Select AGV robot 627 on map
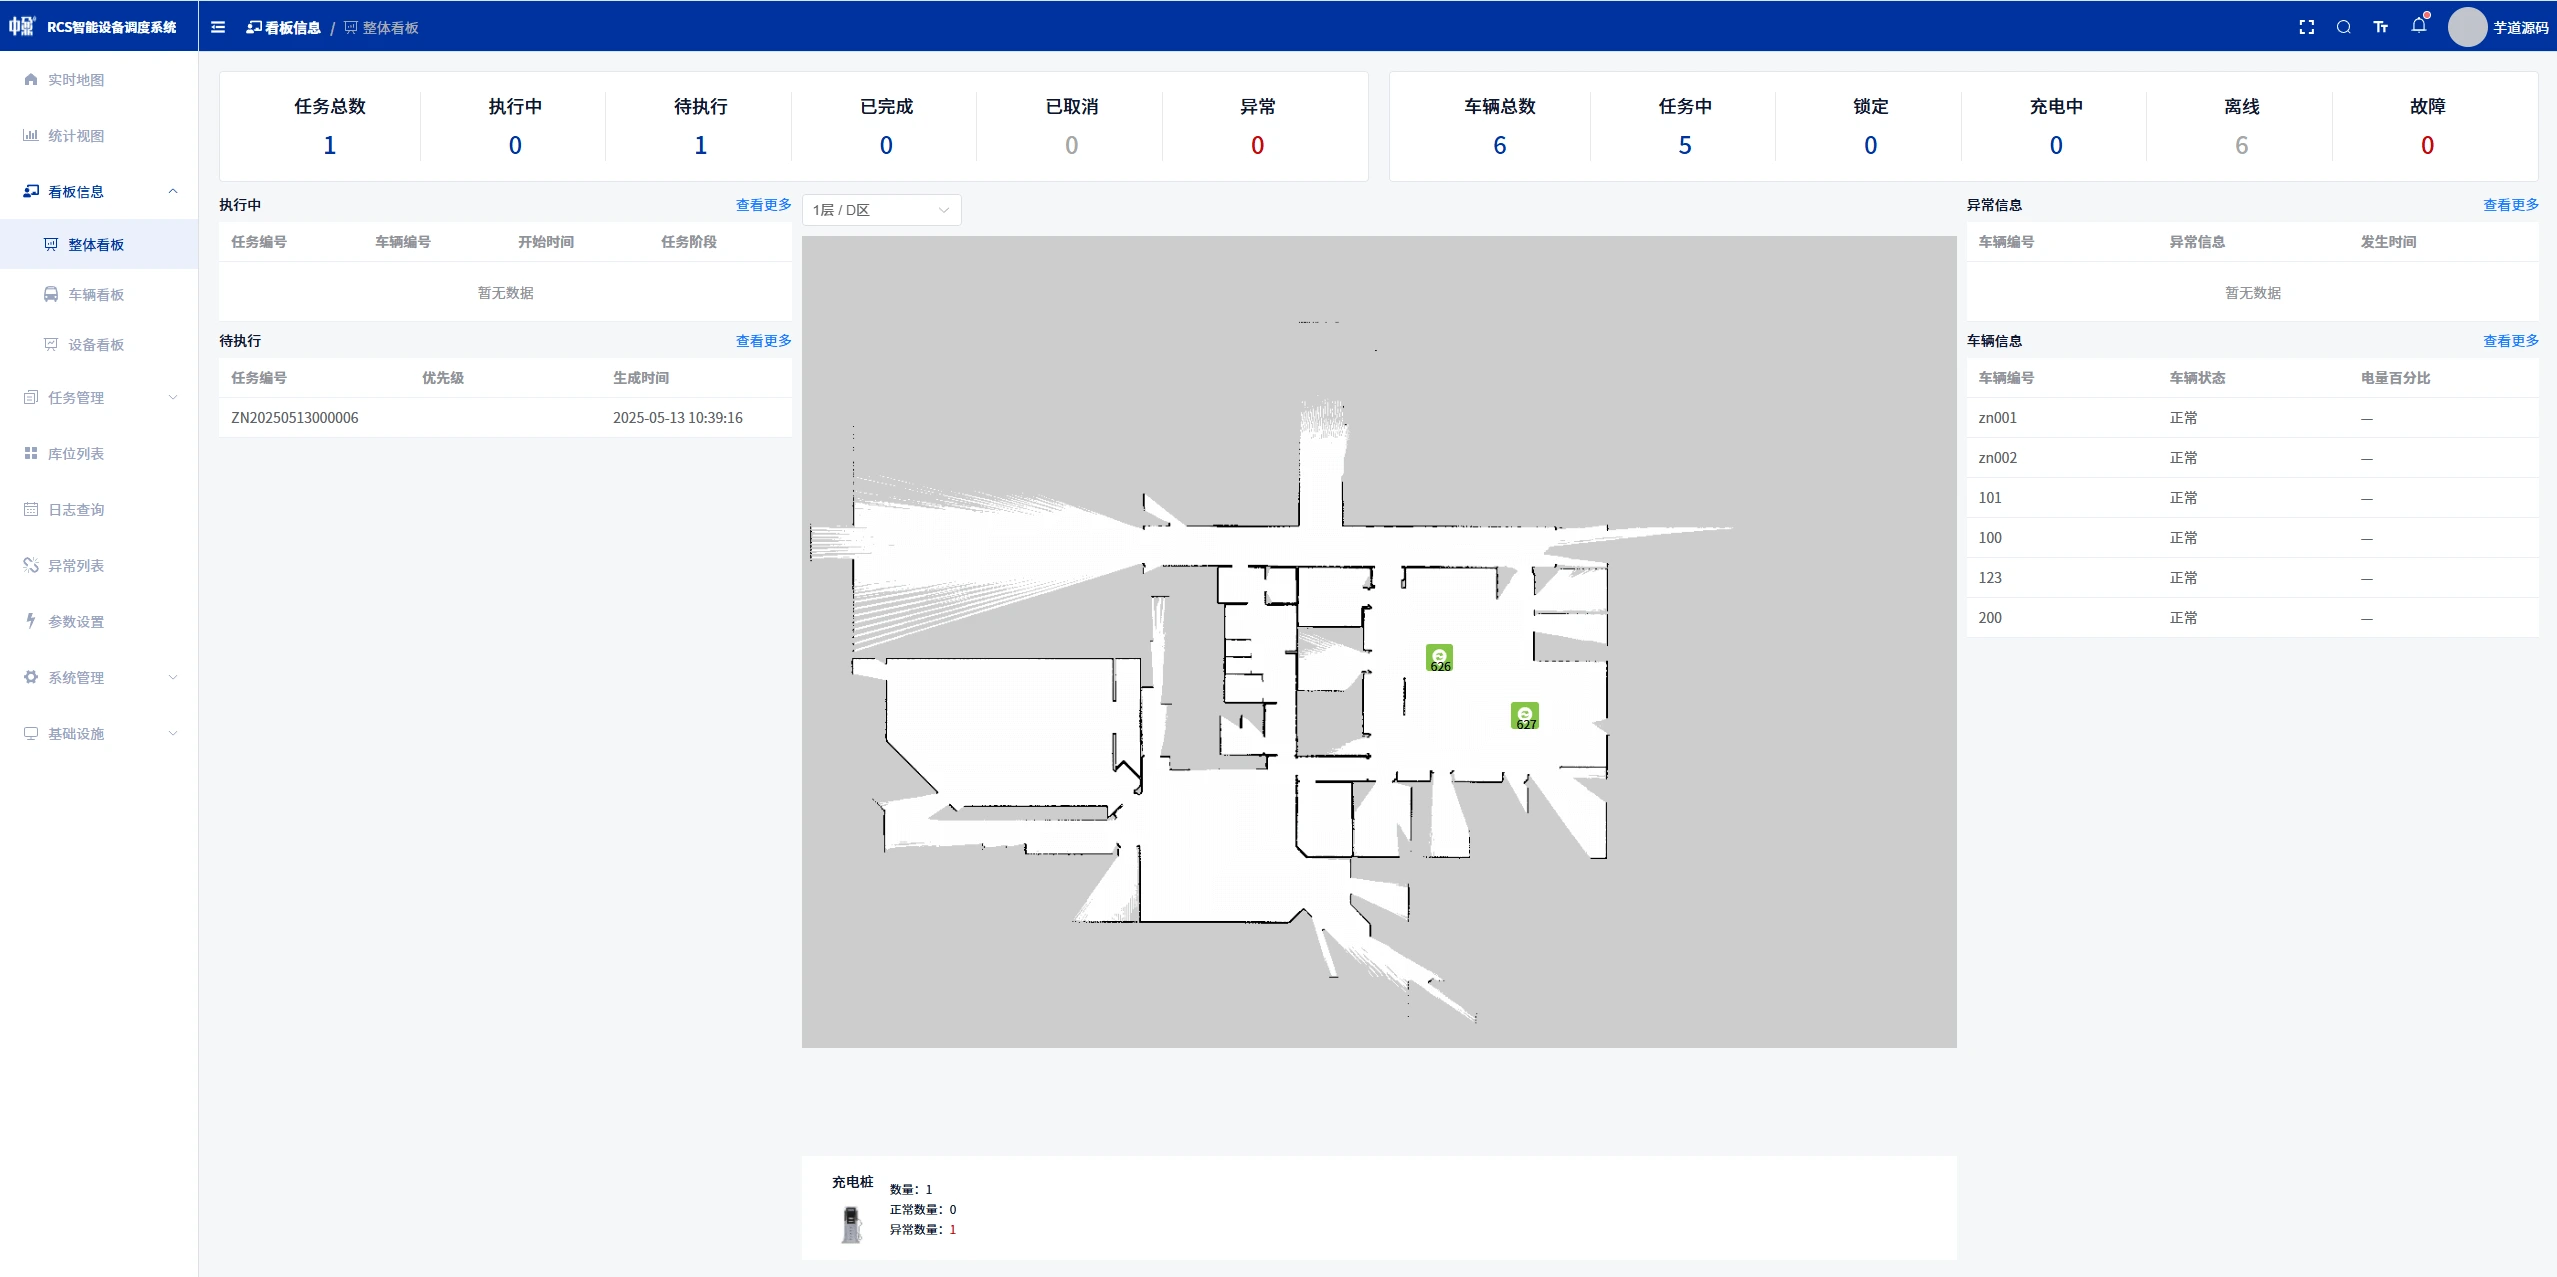Image resolution: width=2557 pixels, height=1277 pixels. pyautogui.click(x=1524, y=716)
